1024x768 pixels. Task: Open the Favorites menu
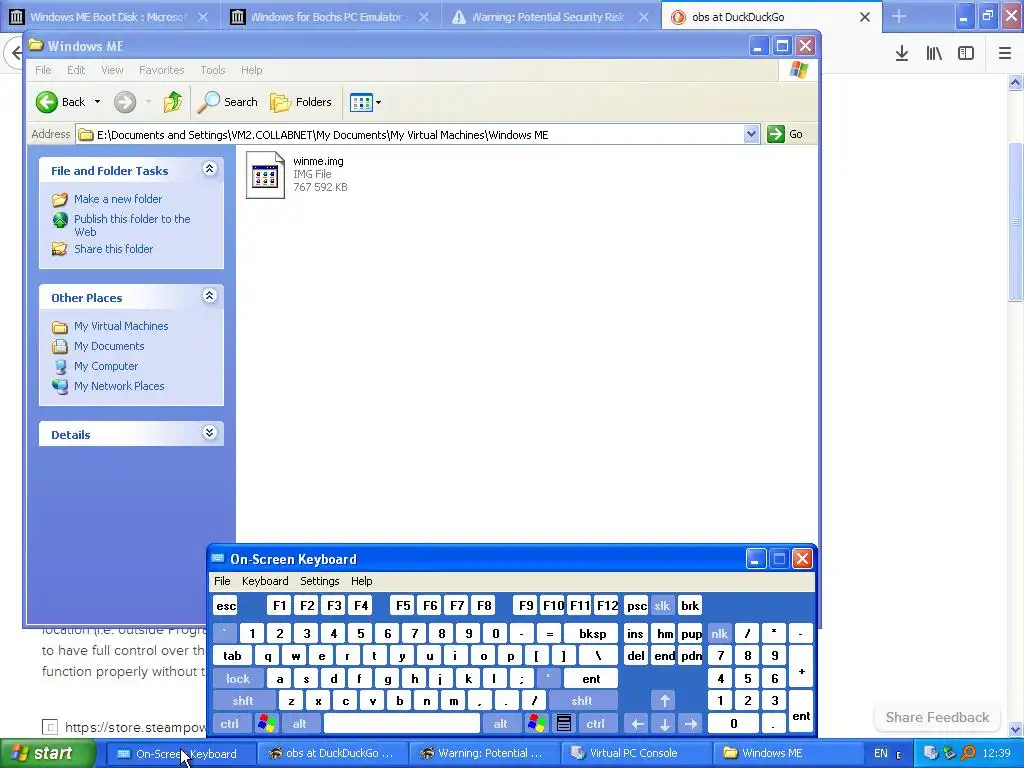pos(161,70)
